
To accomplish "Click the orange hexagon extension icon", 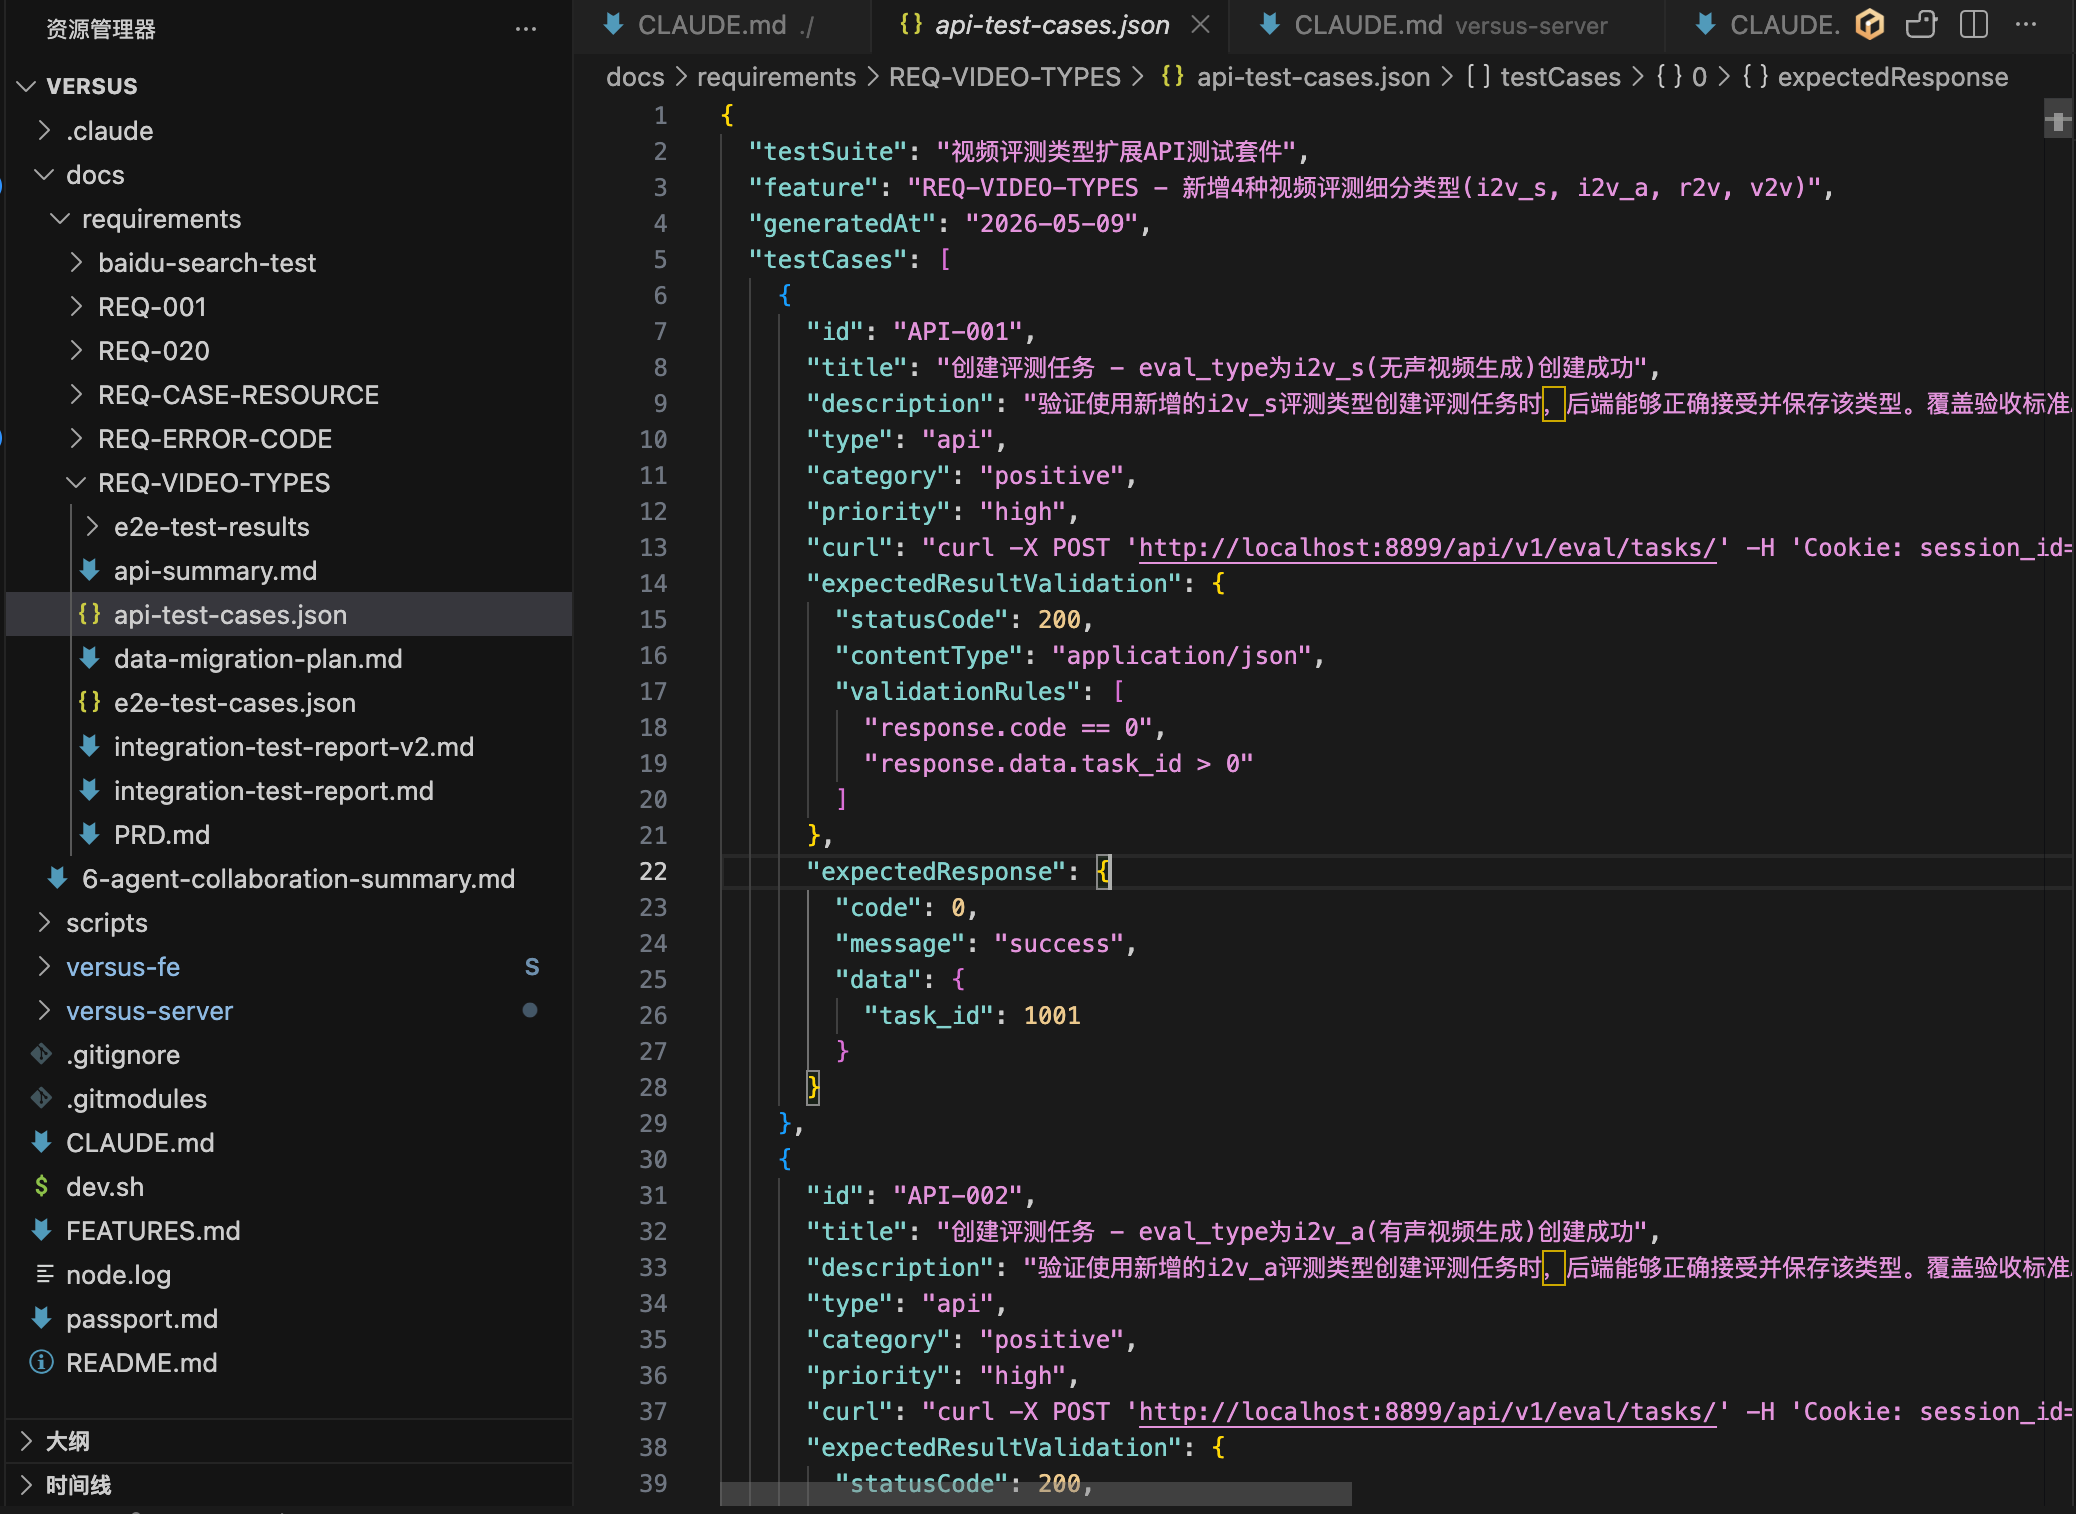I will (x=1869, y=24).
